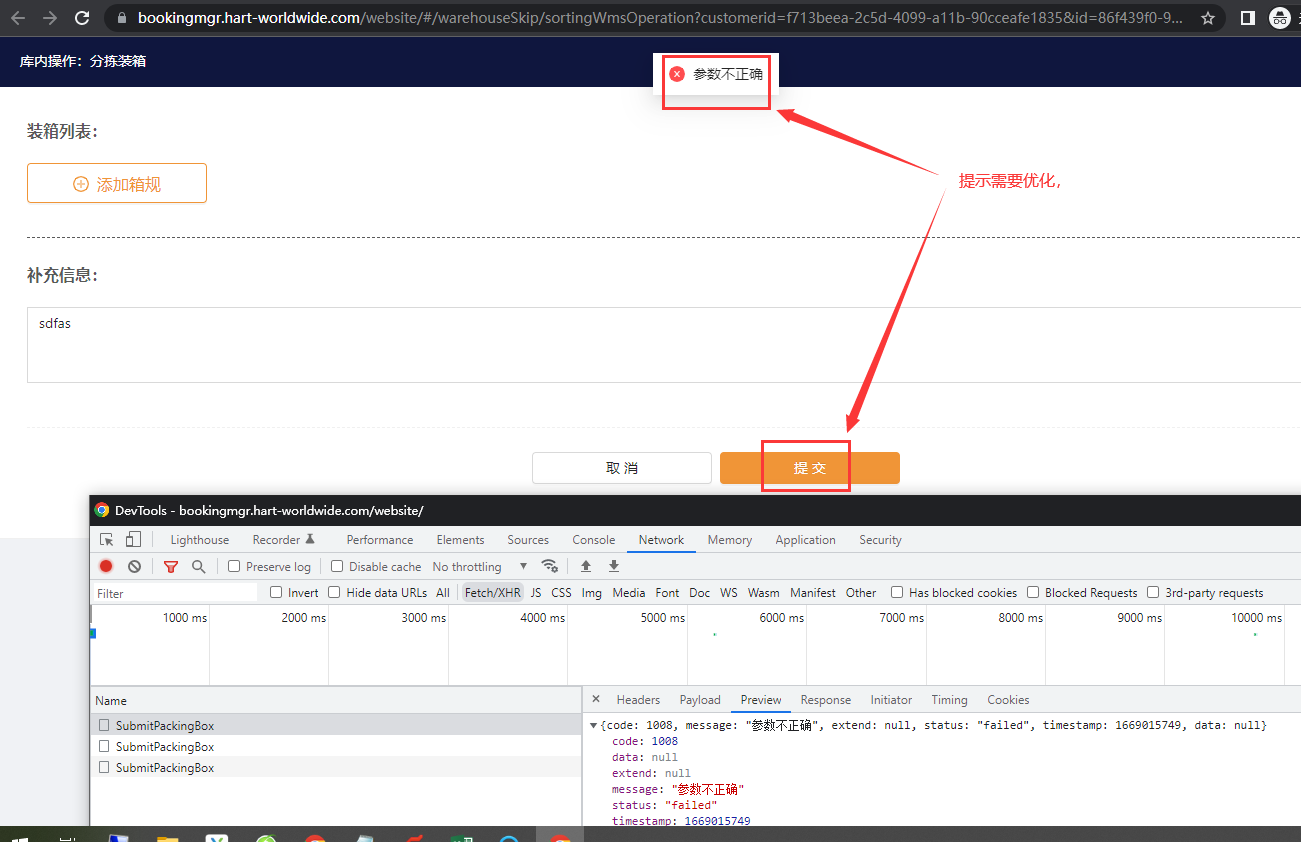Open network search with magnifier icon
This screenshot has height=842, width=1301.
pos(199,566)
